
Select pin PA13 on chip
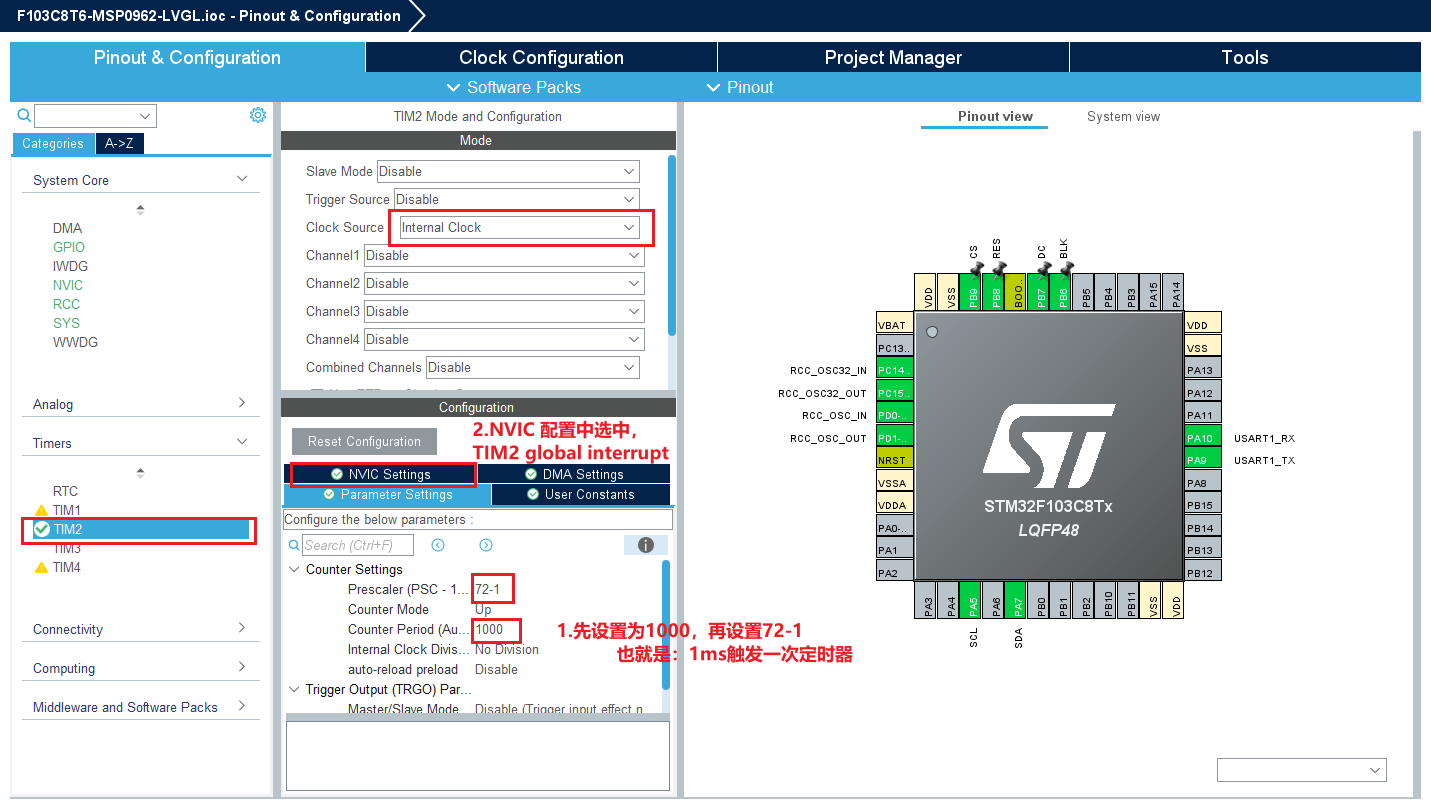1203,370
